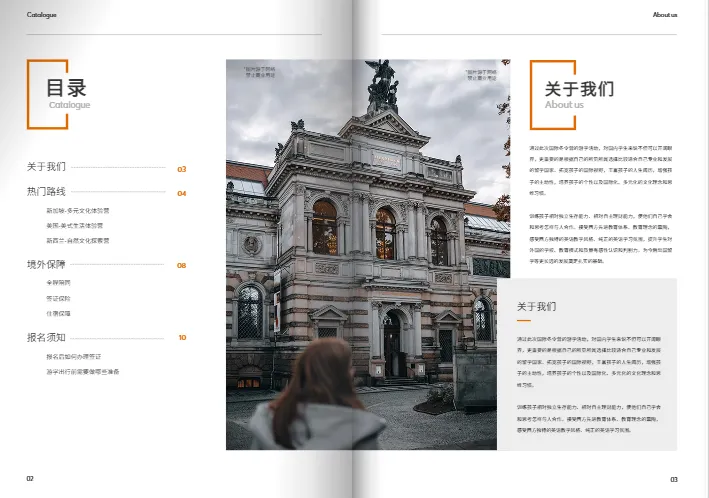Click the small 'Catalogue' header at the top left
Image resolution: width=709 pixels, height=498 pixels.
42,14
